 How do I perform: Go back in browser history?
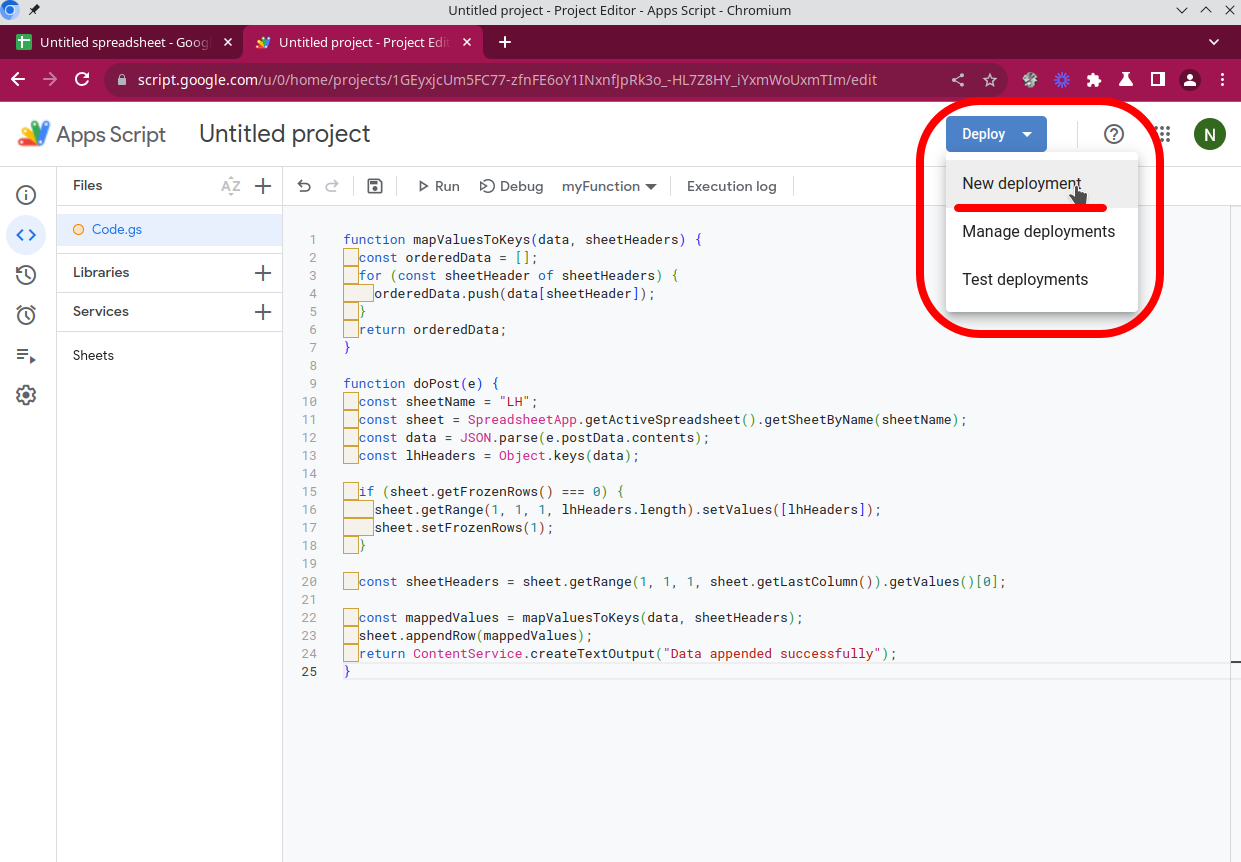(x=19, y=79)
